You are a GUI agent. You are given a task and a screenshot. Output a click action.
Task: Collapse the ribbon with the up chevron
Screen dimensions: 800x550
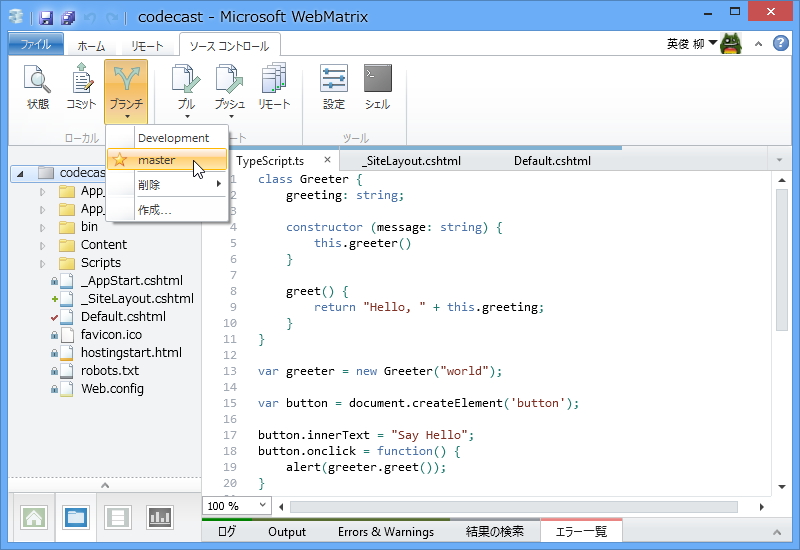pyautogui.click(x=759, y=44)
